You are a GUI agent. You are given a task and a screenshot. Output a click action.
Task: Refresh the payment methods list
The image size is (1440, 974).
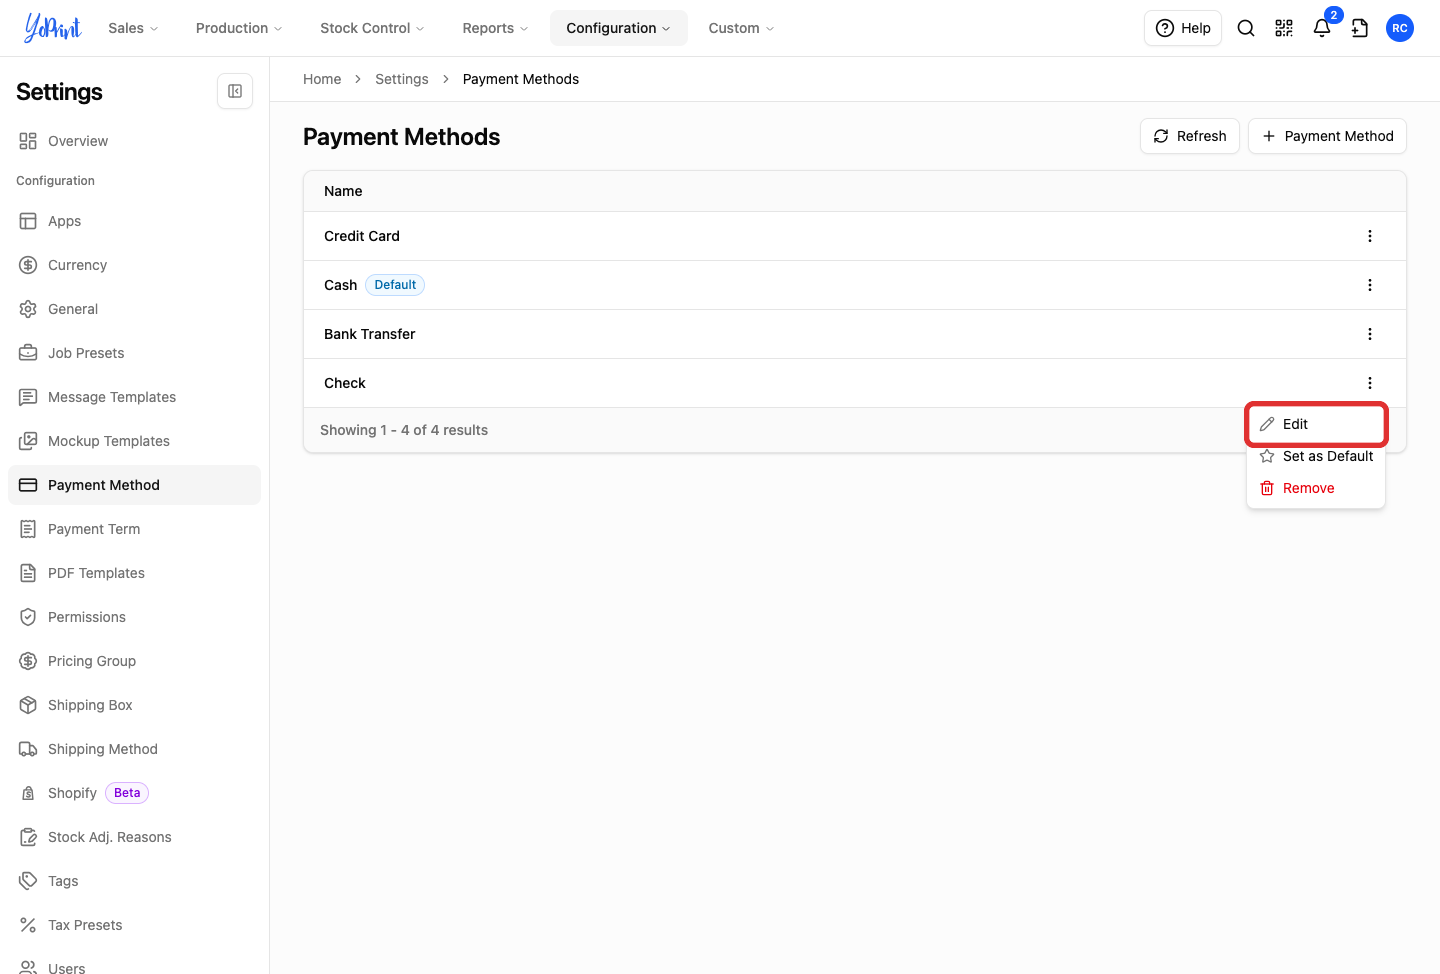click(1190, 136)
